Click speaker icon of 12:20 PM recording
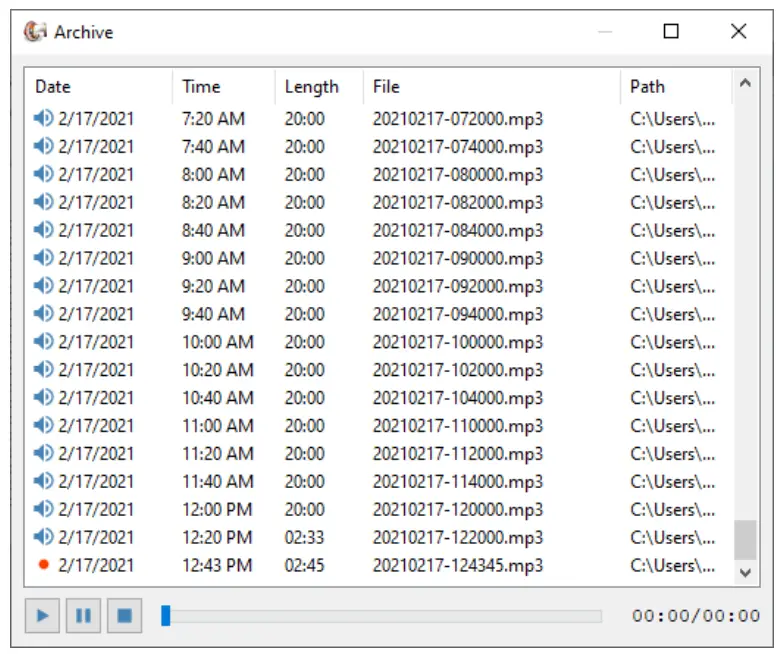 44,537
